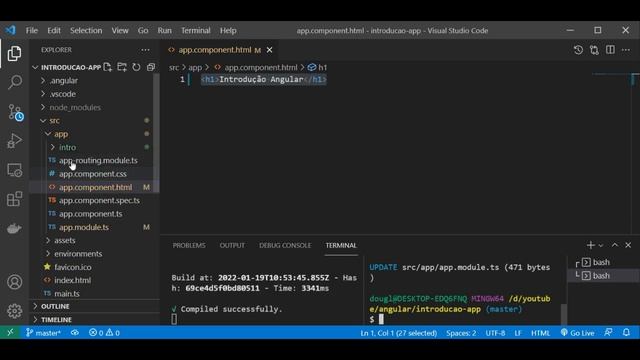Open feedback icon in status bar
640x360 pixels.
tap(608, 333)
